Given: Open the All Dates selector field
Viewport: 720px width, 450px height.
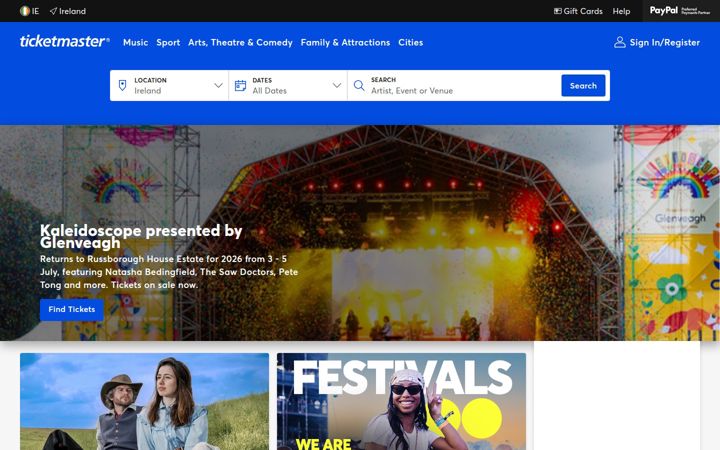Looking at the screenshot, I should pyautogui.click(x=288, y=85).
